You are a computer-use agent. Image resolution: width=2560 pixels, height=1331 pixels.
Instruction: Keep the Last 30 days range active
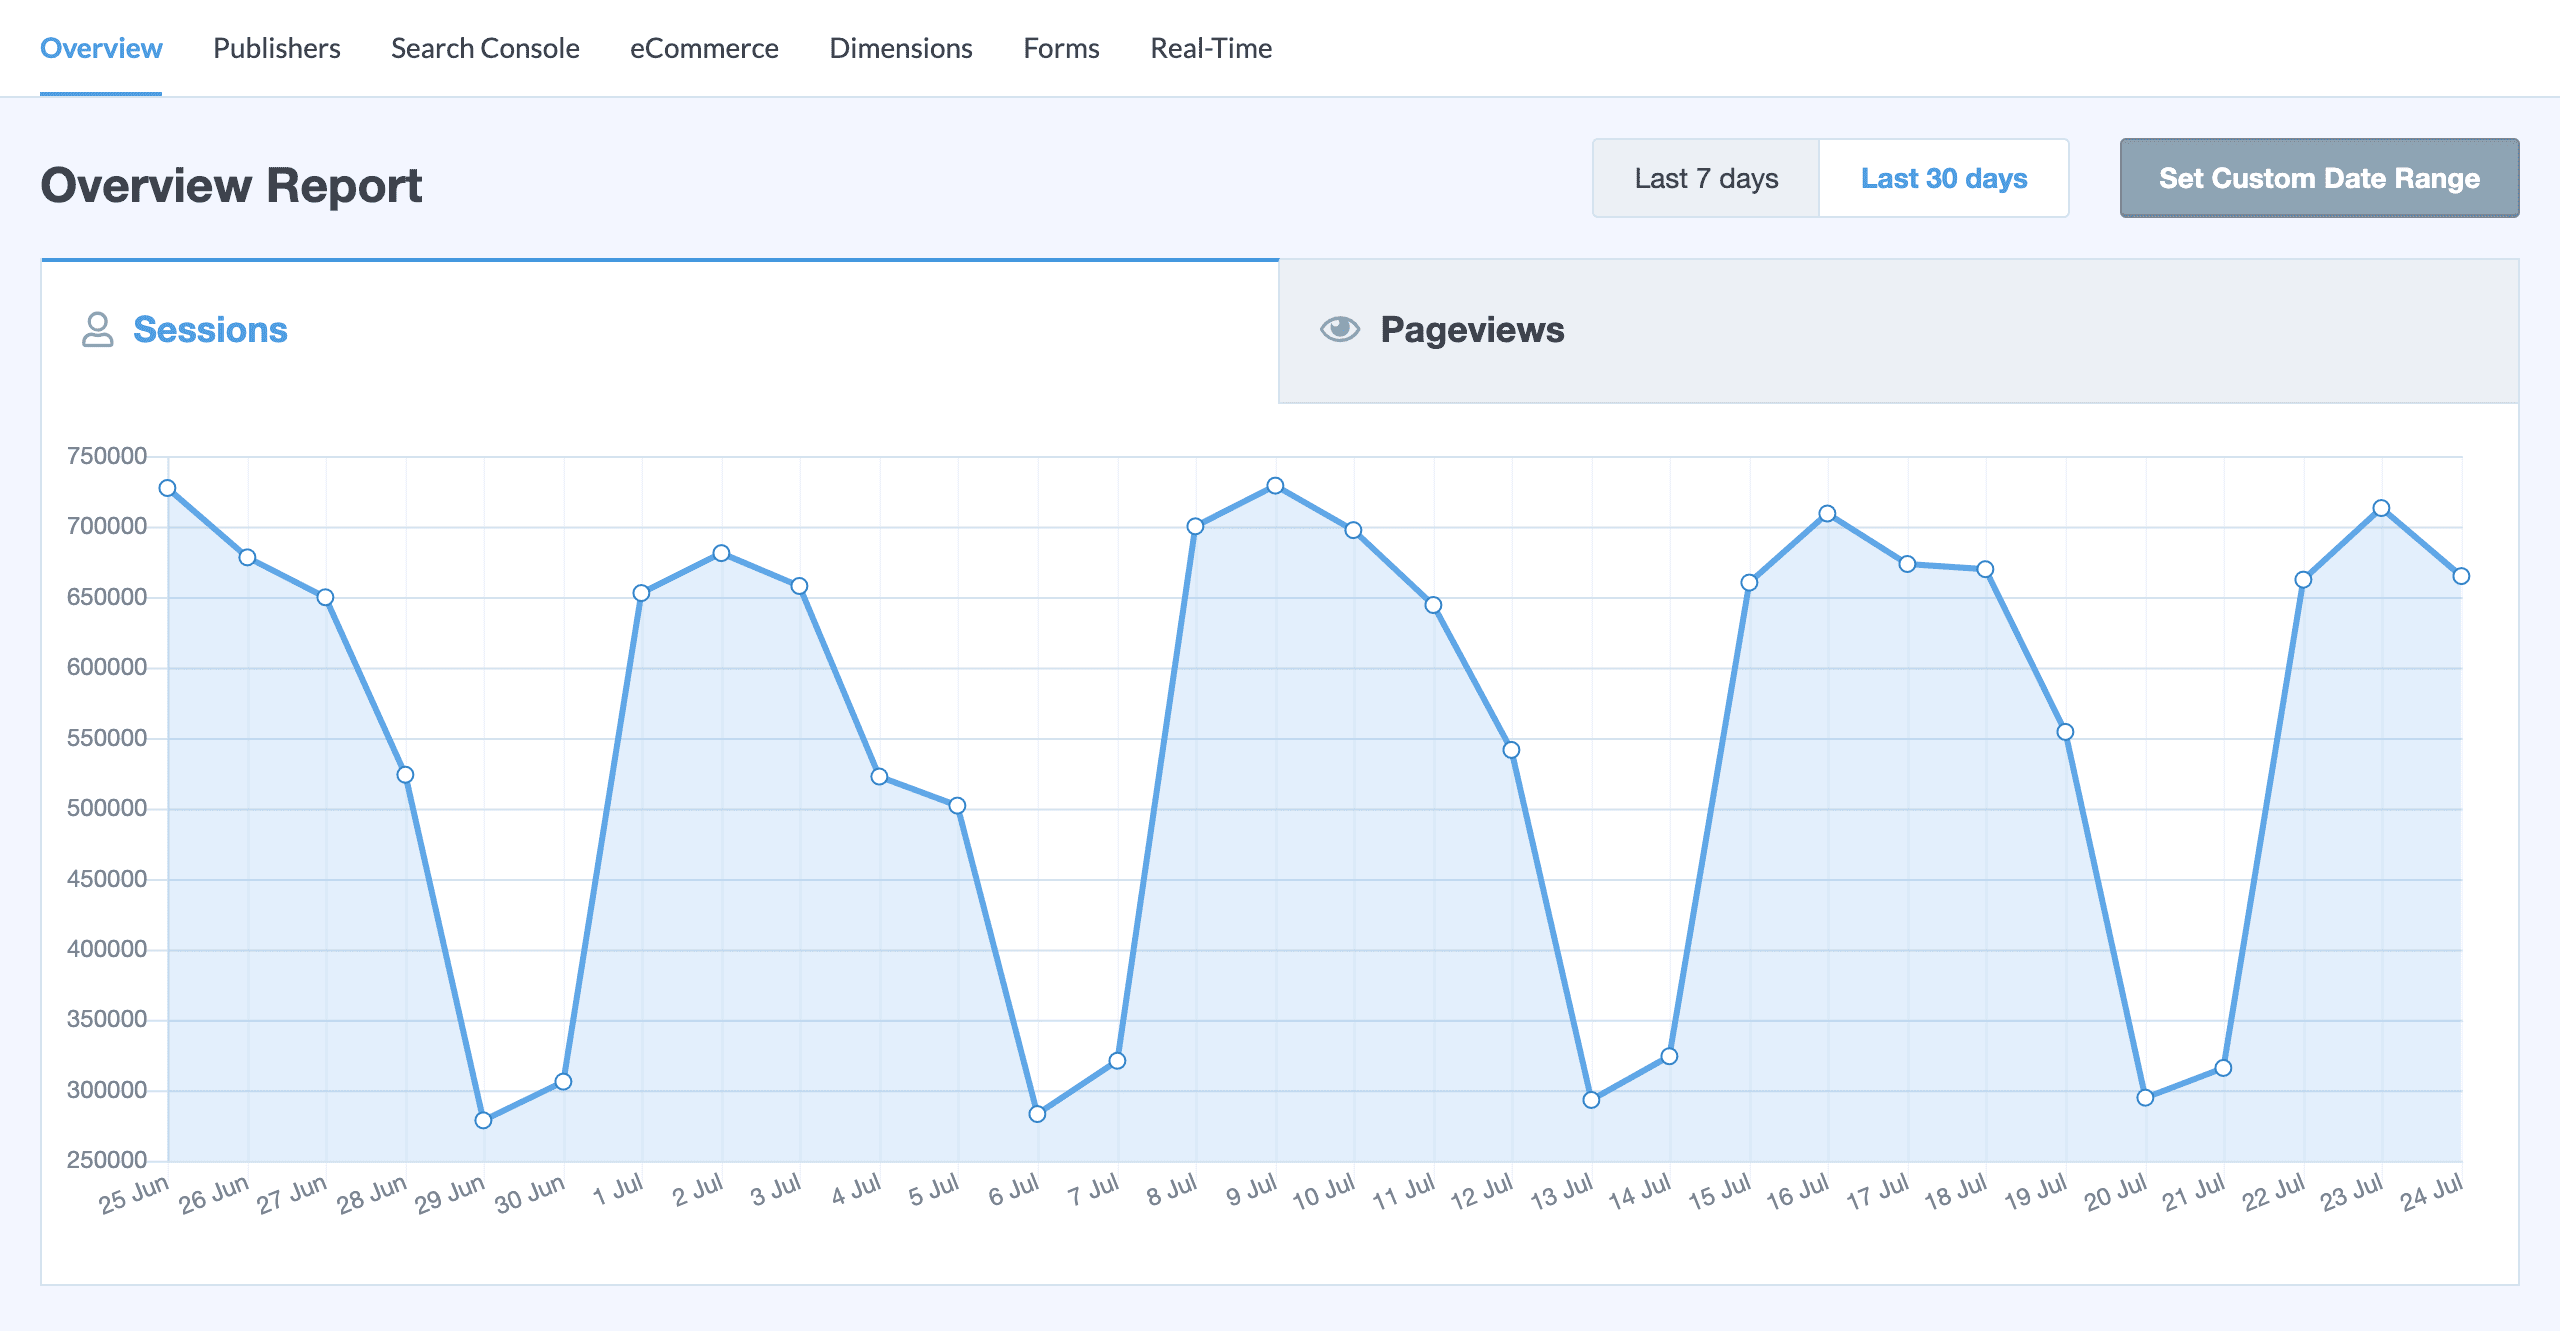1944,178
